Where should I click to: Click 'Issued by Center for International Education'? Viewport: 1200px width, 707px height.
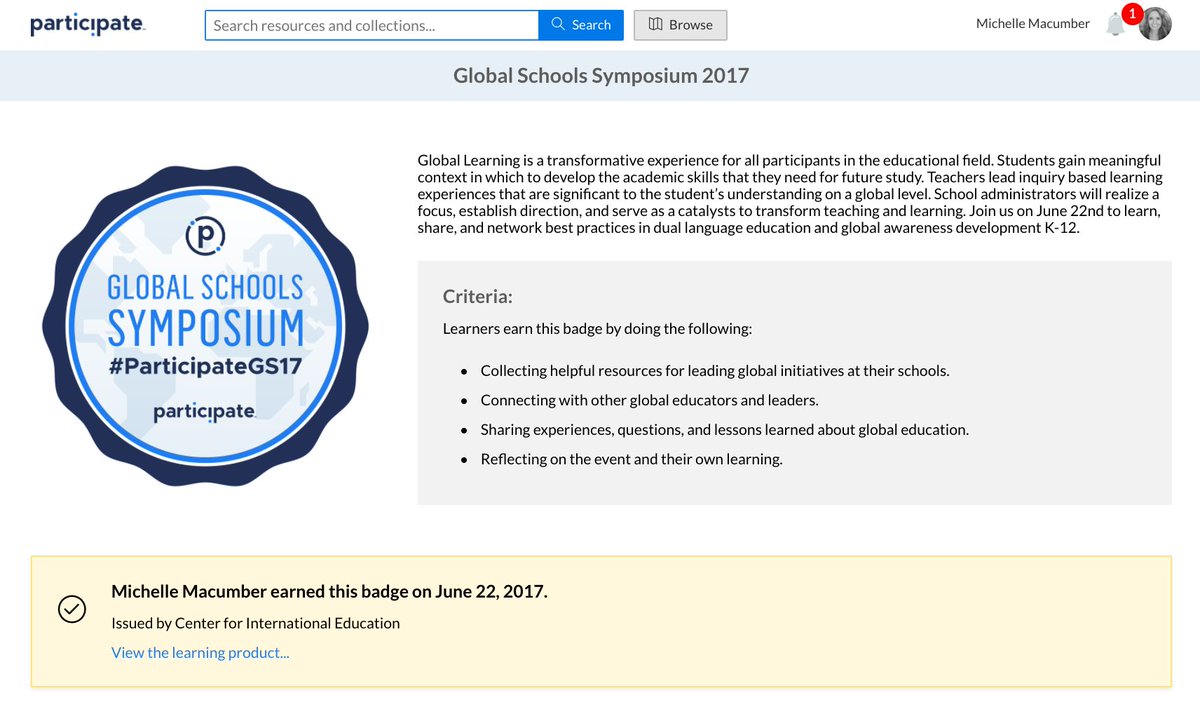point(255,623)
